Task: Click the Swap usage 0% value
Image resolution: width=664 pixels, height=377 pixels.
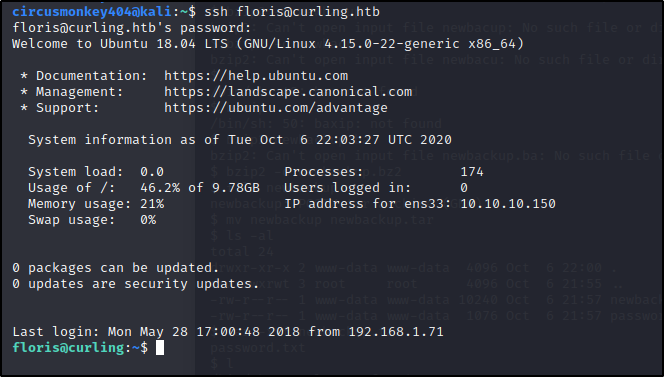Action: pos(148,220)
